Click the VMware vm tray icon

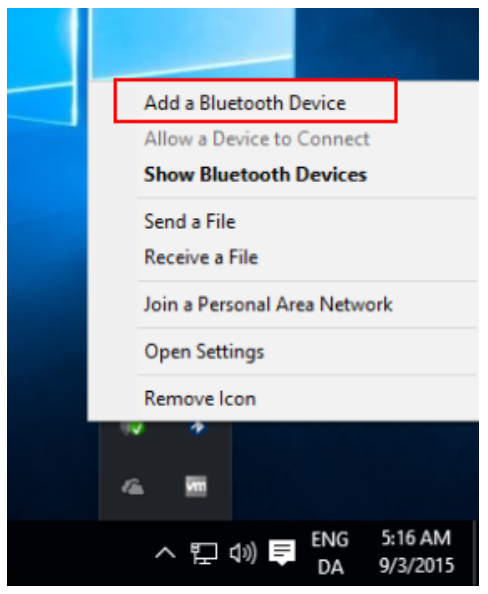point(196,486)
